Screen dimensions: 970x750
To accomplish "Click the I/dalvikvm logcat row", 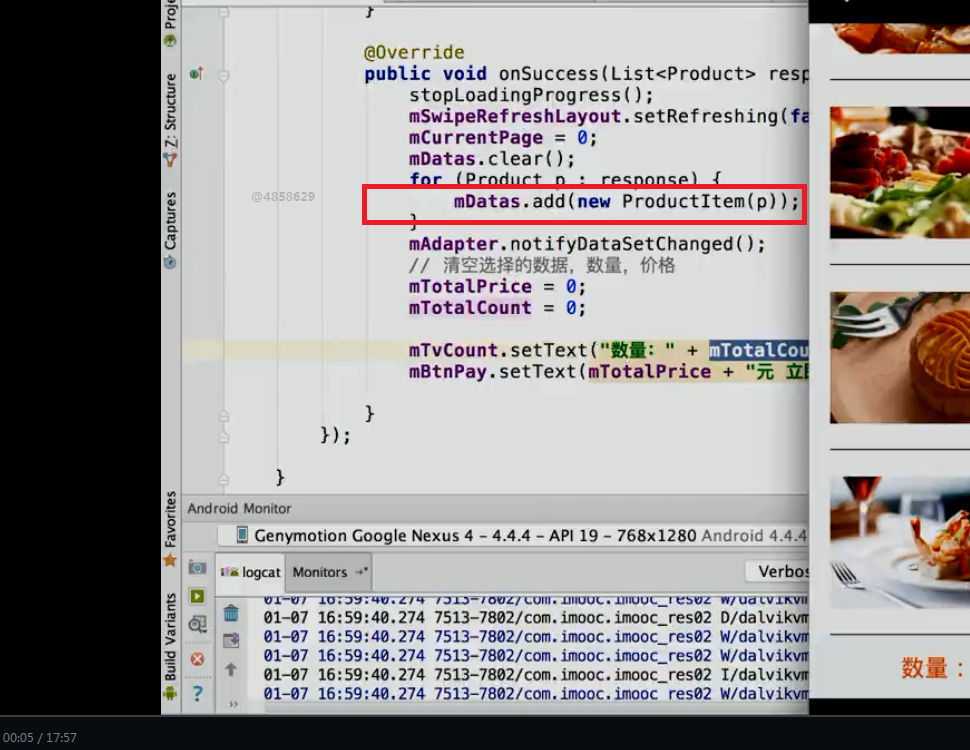I will (536, 675).
